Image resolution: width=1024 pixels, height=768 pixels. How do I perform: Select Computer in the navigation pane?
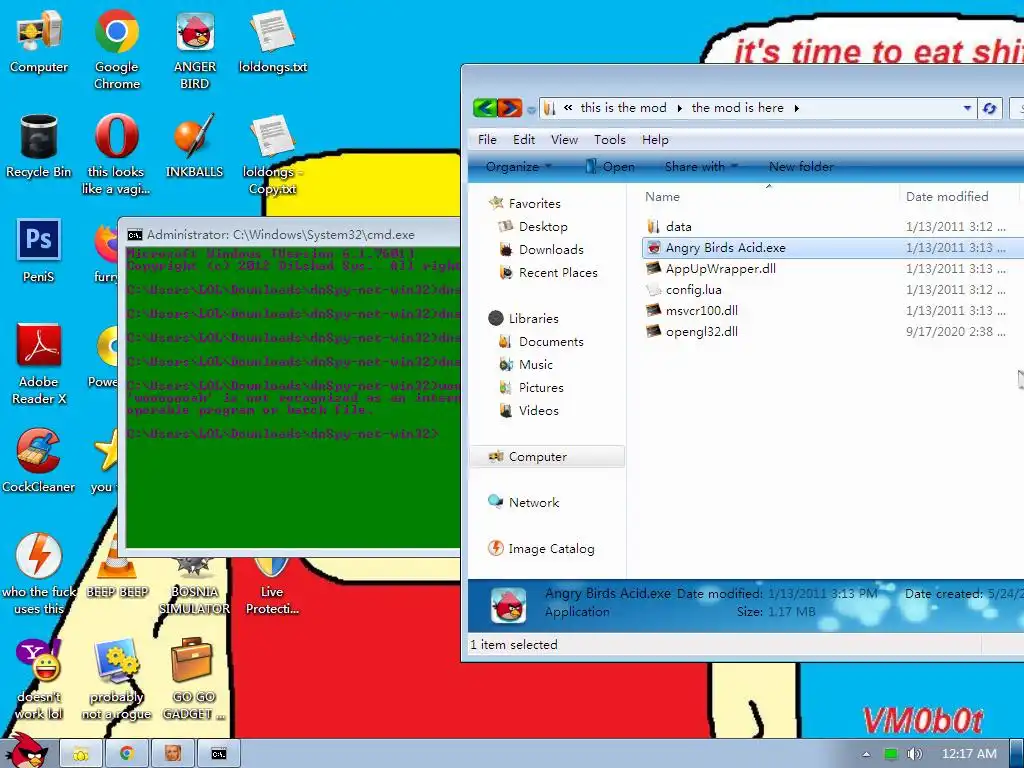[x=547, y=456]
